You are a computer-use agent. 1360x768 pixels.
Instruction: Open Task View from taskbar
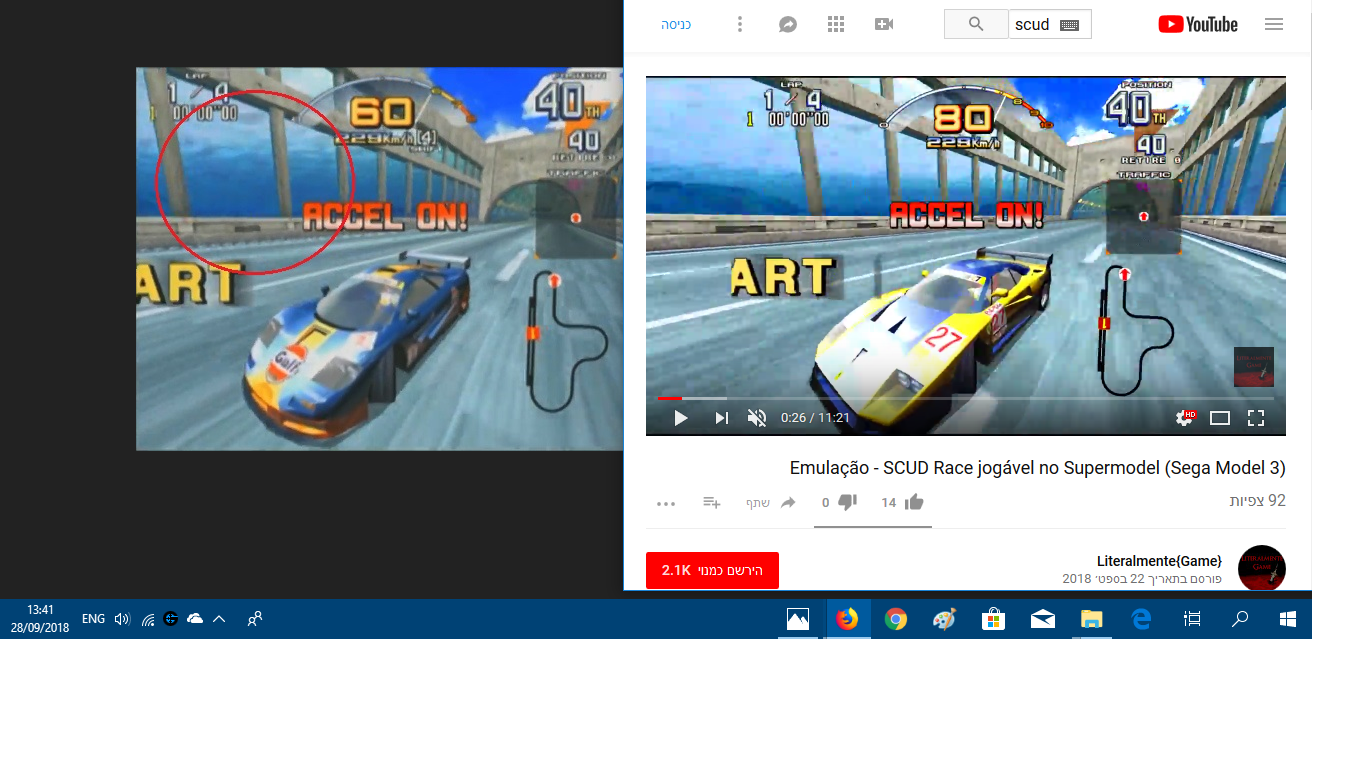tap(1192, 619)
